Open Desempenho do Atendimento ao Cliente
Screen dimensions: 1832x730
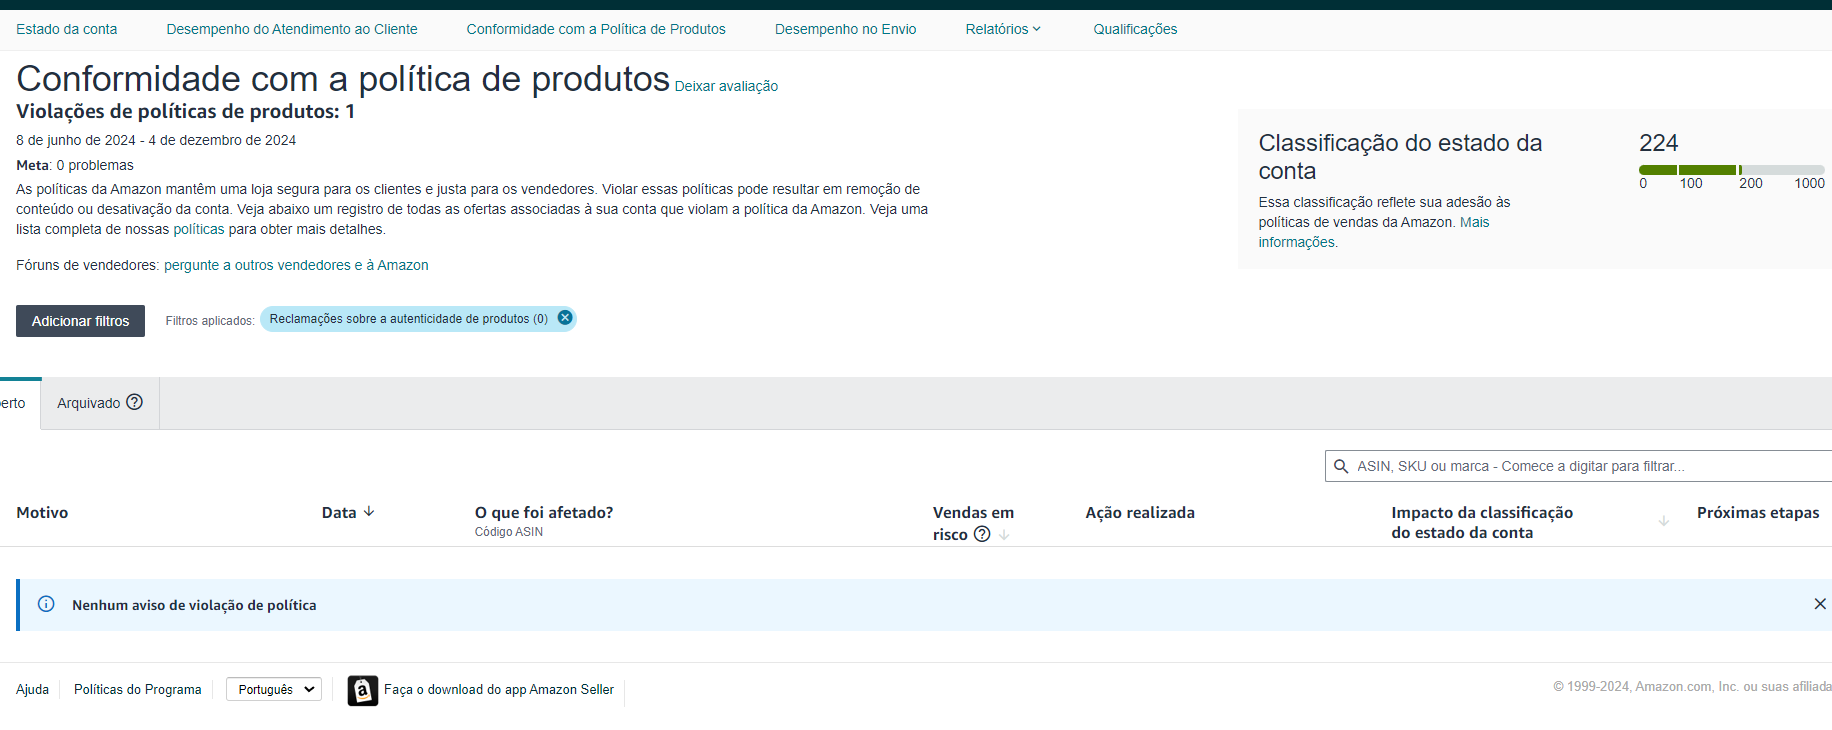pyautogui.click(x=292, y=29)
